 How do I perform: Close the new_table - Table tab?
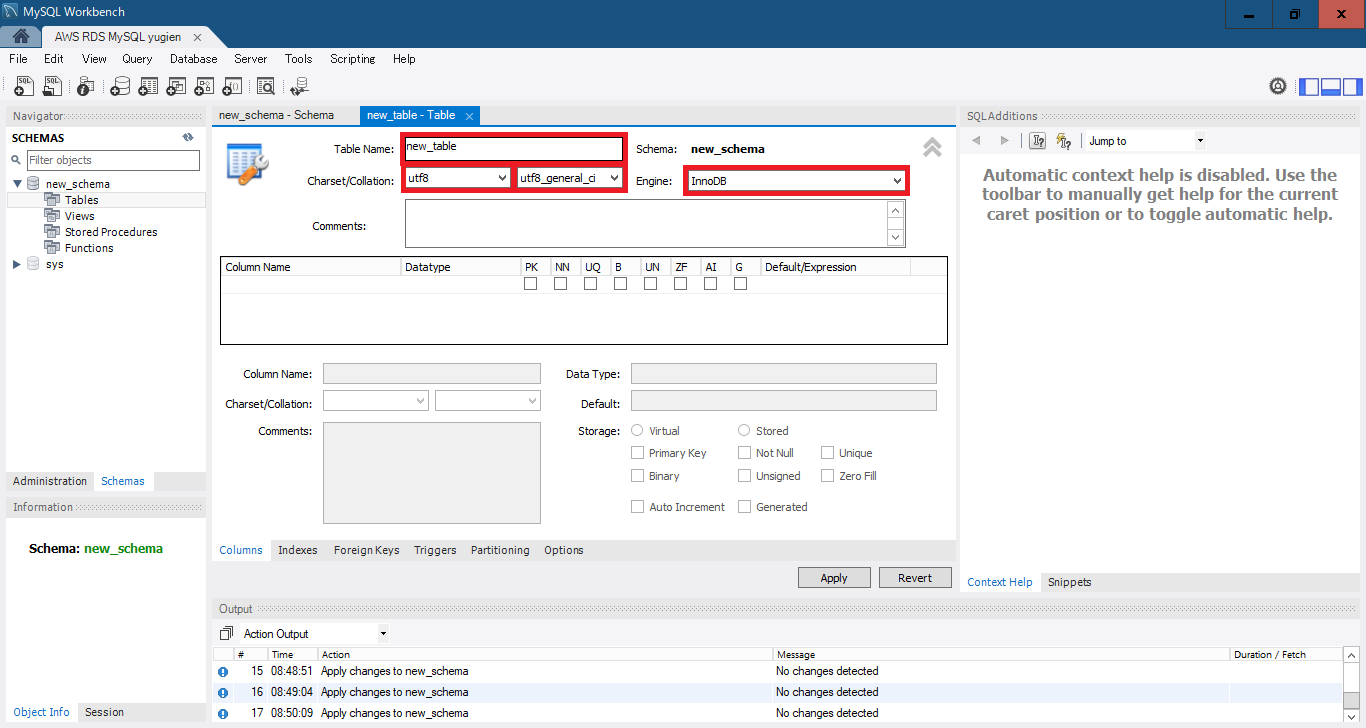[x=470, y=116]
